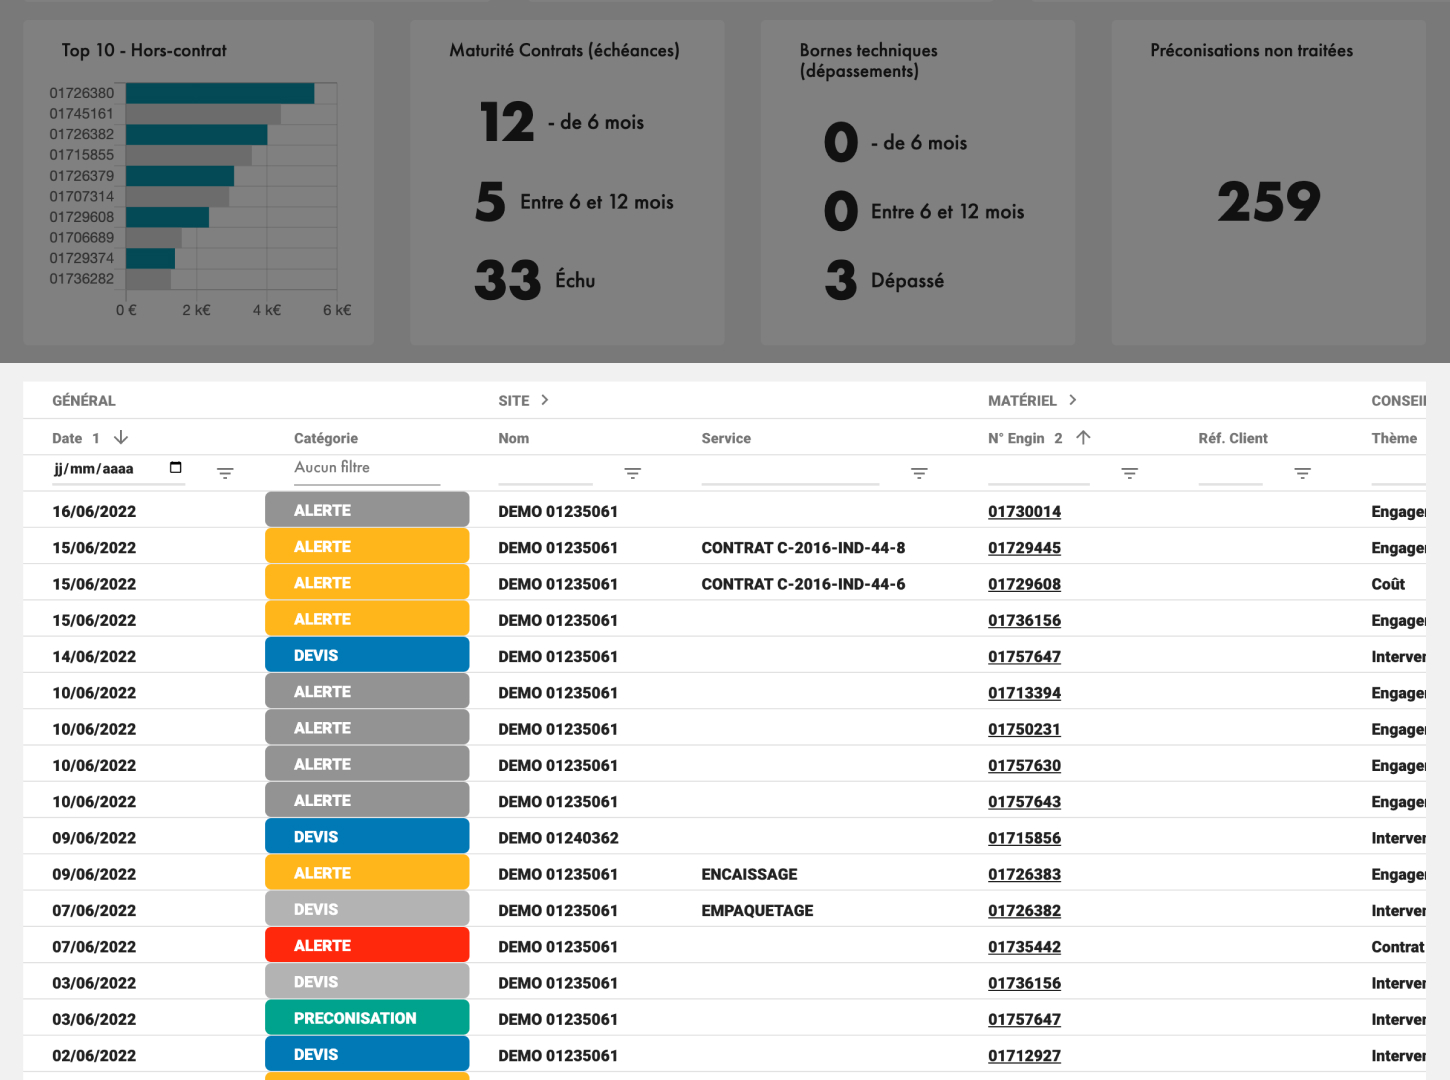This screenshot has width=1450, height=1080.
Task: Click the Contrat theme cell
Action: (1397, 947)
